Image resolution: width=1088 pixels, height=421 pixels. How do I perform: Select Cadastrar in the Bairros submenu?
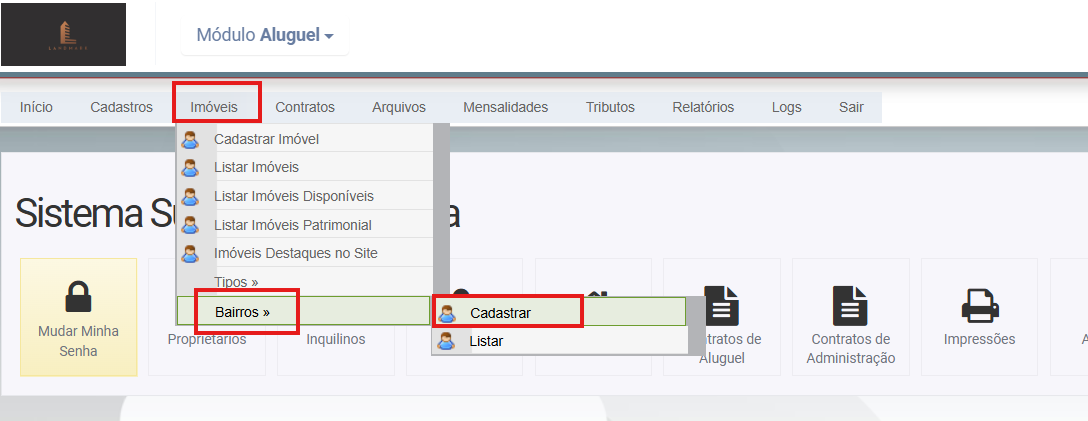coord(500,312)
